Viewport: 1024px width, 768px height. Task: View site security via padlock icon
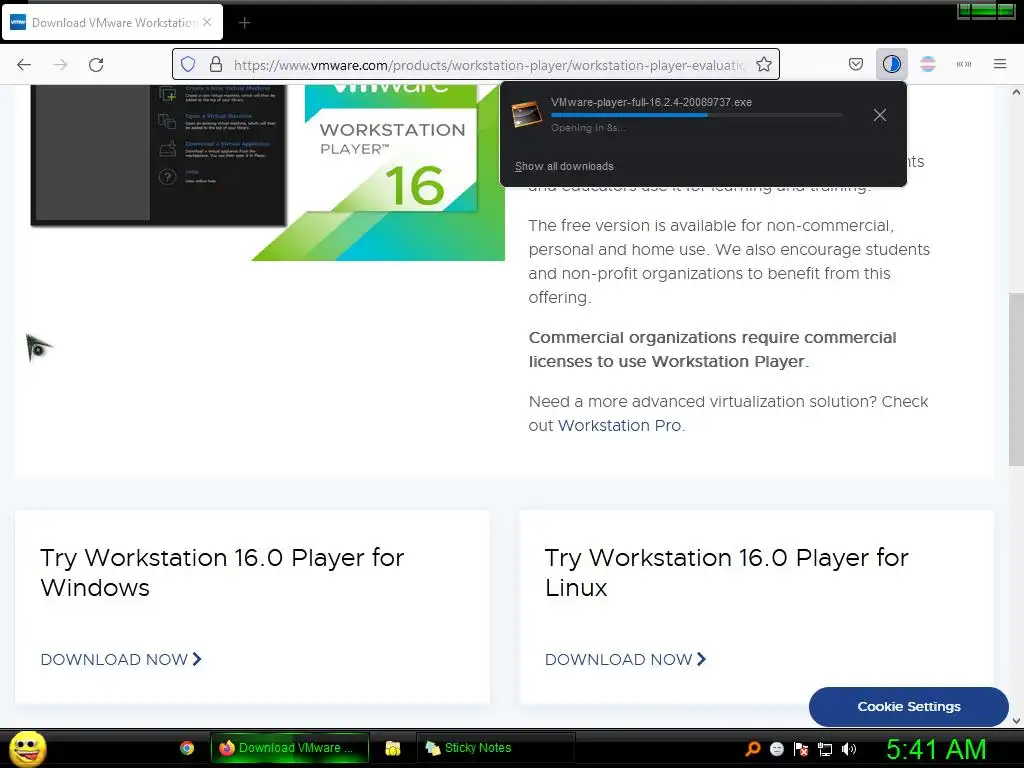216,64
